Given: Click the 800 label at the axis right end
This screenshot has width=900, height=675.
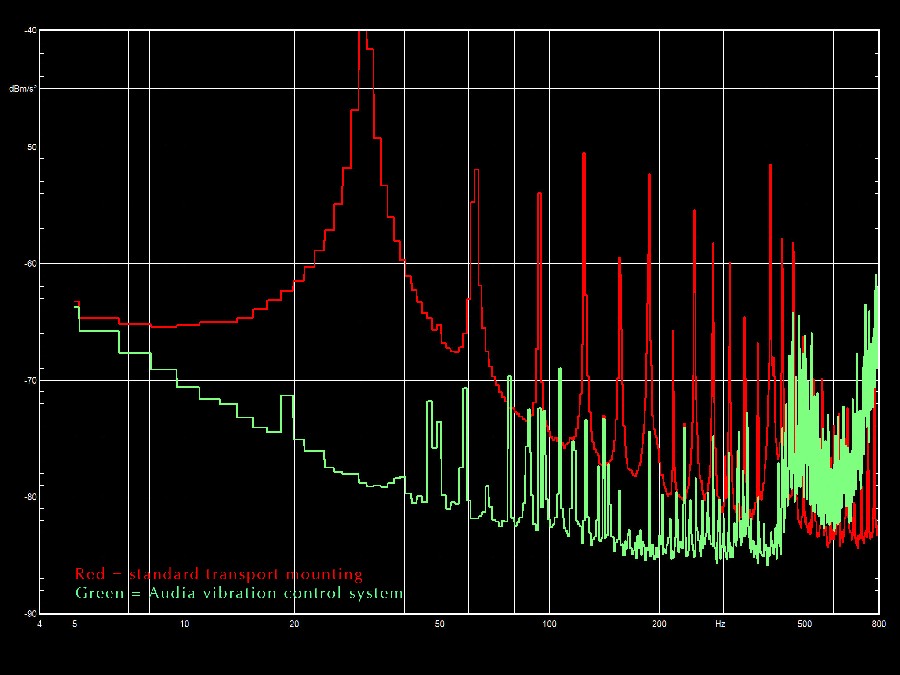Looking at the screenshot, I should [x=878, y=623].
